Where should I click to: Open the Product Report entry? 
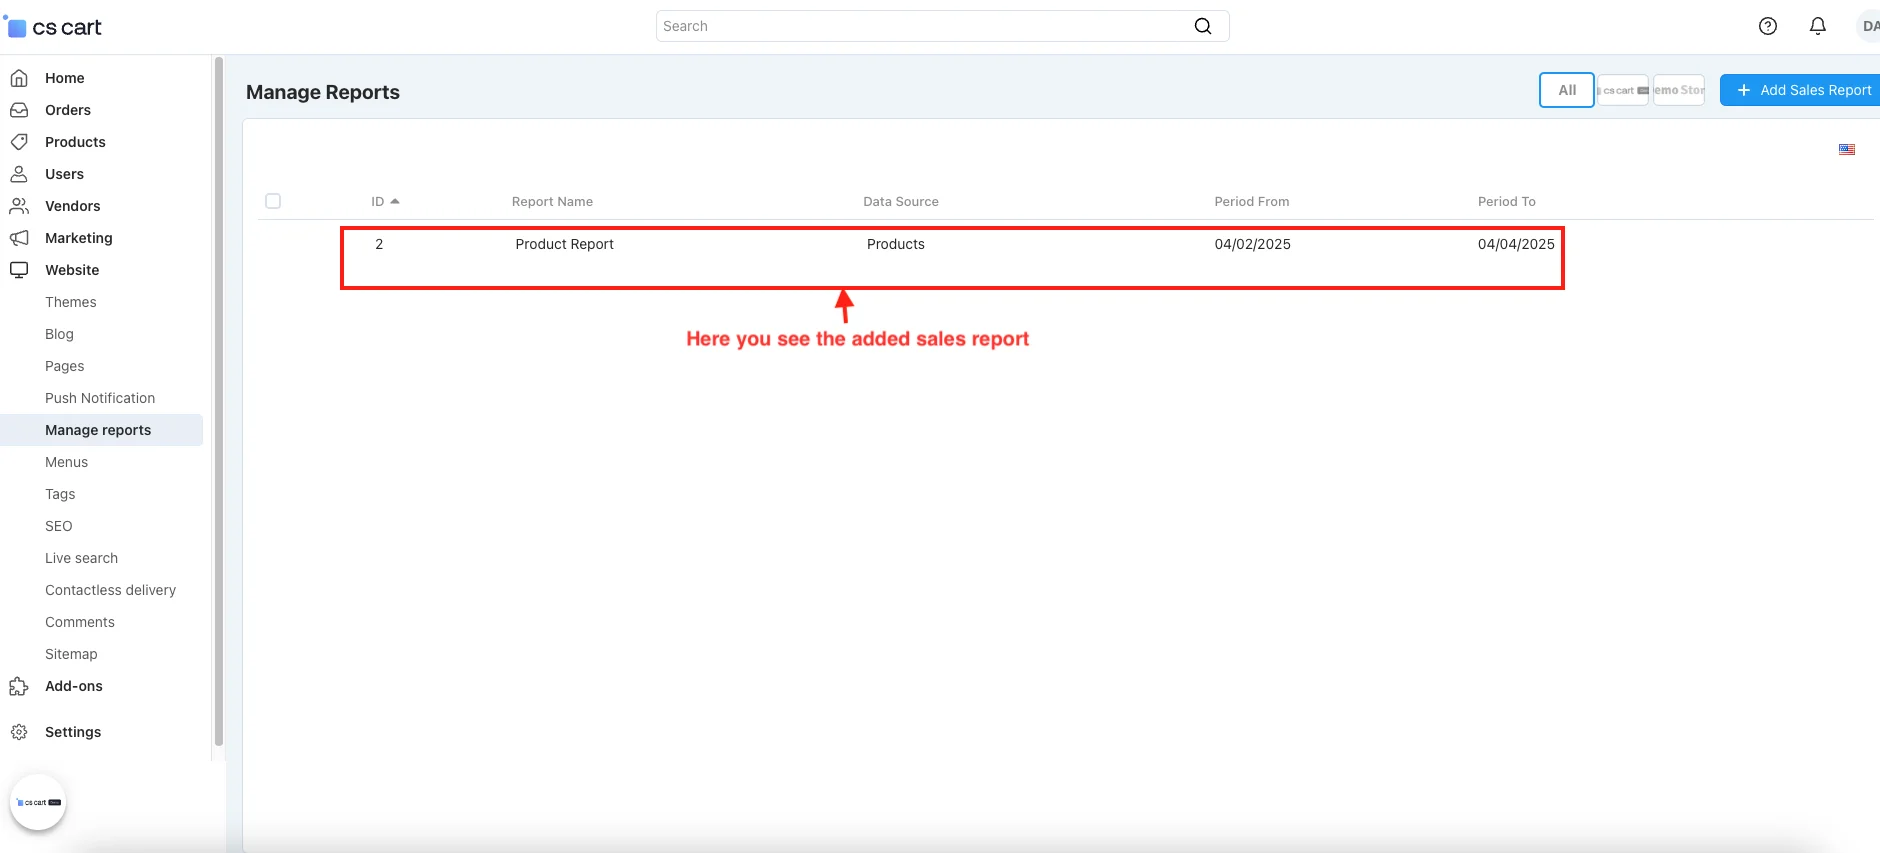564,244
